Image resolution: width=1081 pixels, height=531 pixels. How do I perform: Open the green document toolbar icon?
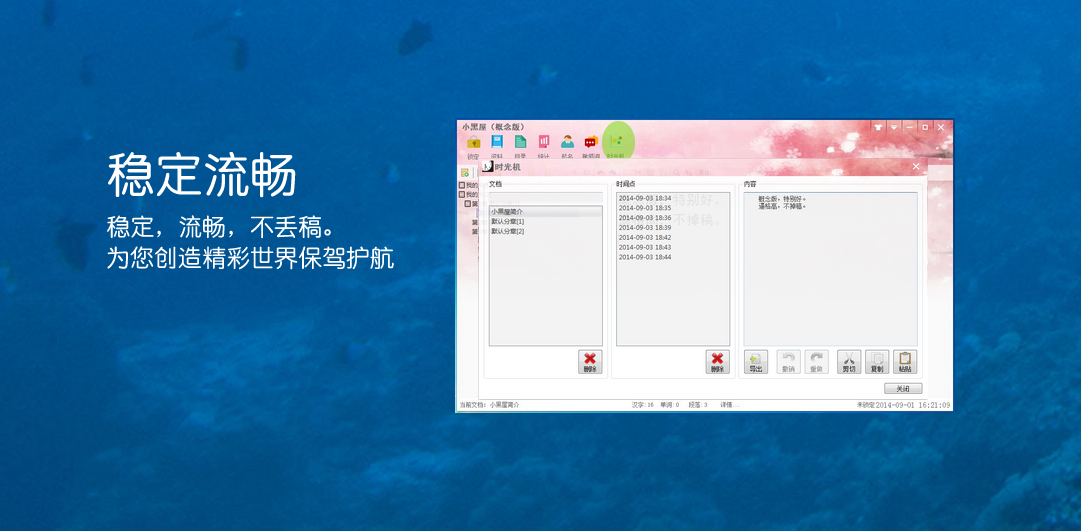click(520, 142)
